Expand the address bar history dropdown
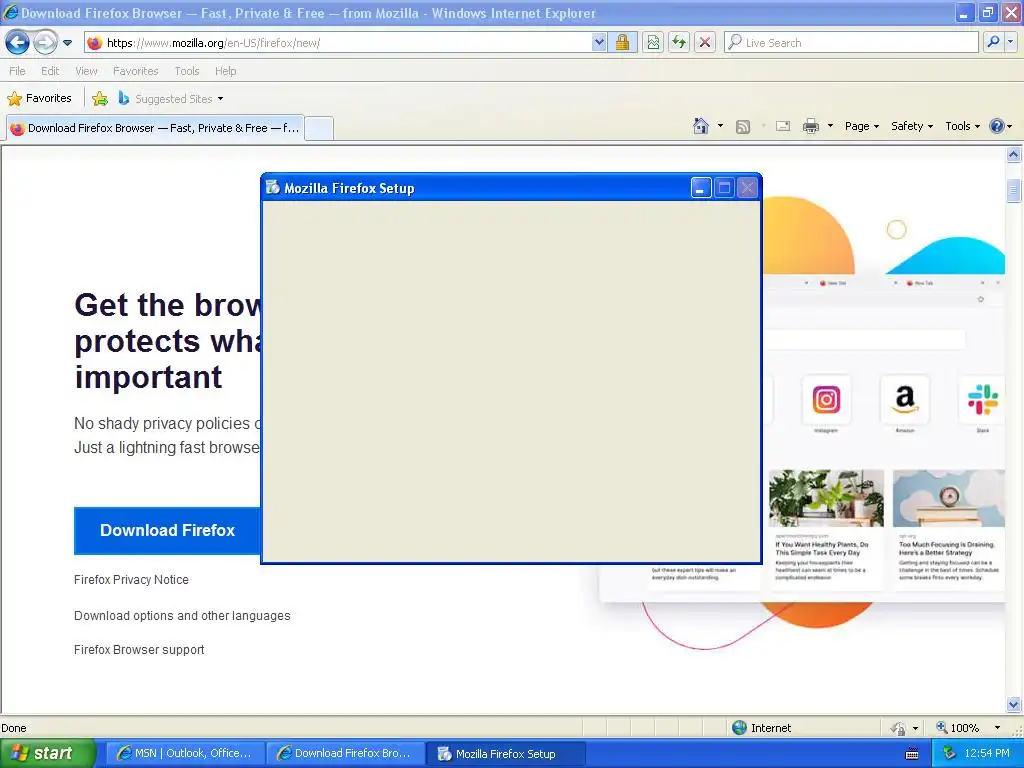Screen dimensions: 1024x768 (599, 43)
